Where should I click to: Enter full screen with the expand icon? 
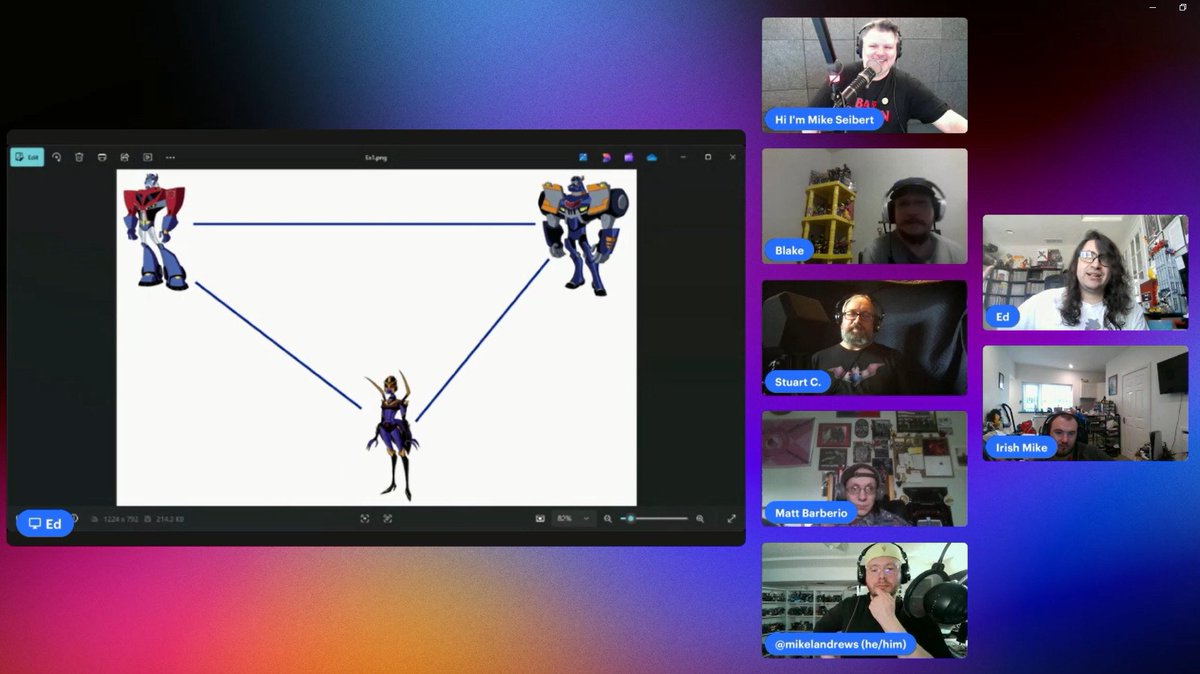tap(731, 518)
